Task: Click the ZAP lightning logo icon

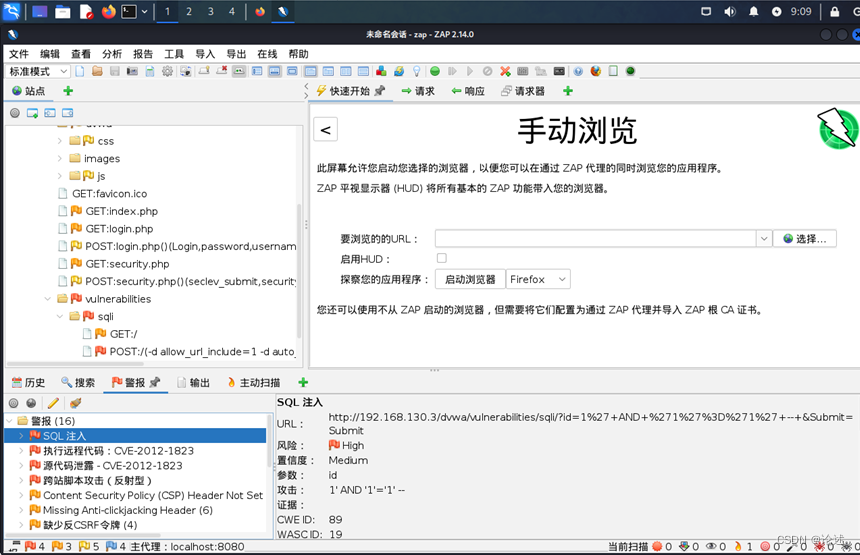Action: (838, 128)
